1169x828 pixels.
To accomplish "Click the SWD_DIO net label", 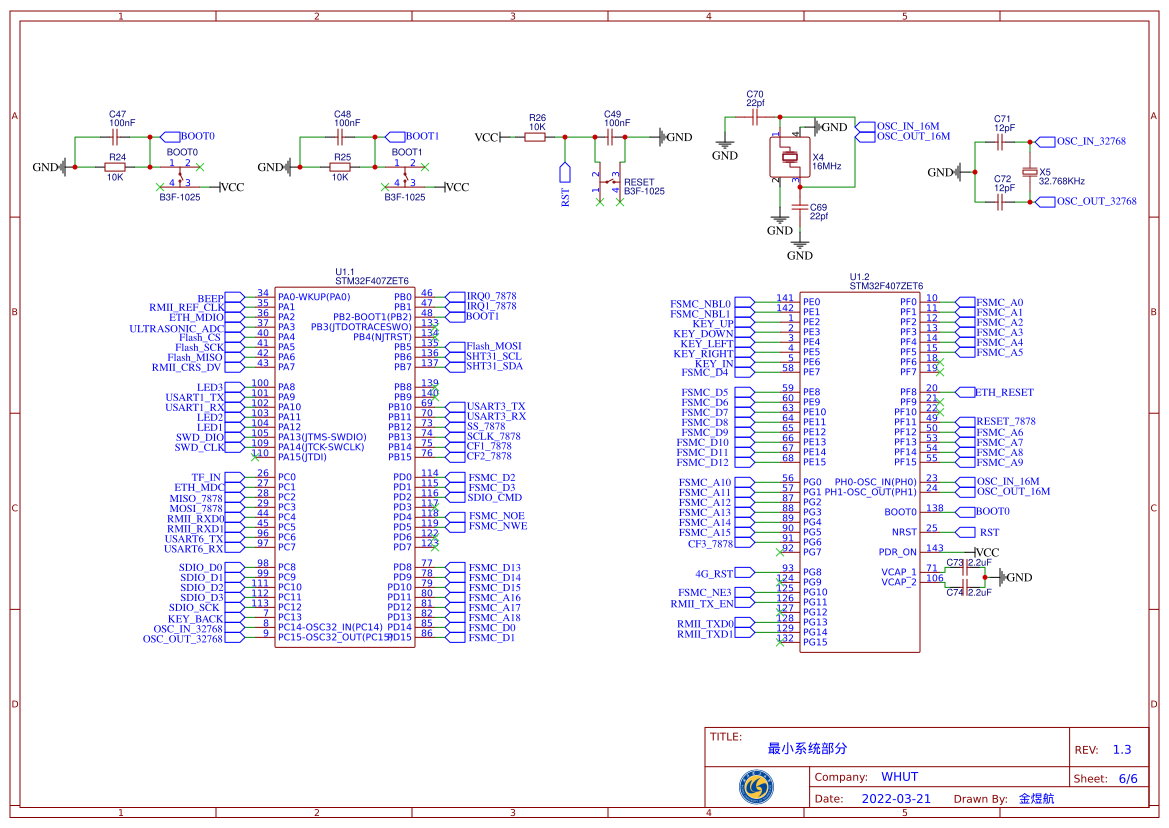I will [200, 437].
